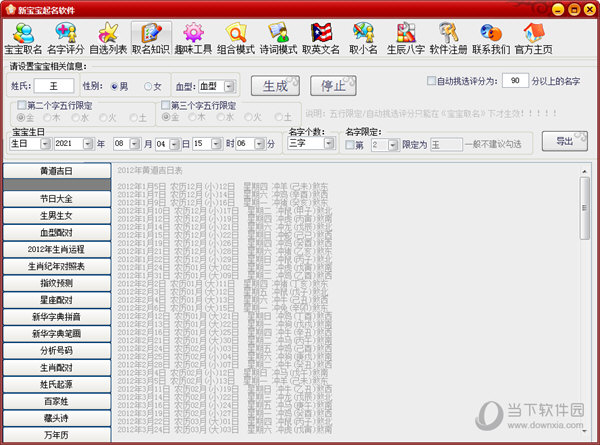Open the 名字评分 scoring tool
This screenshot has width=600, height=445.
[65, 39]
